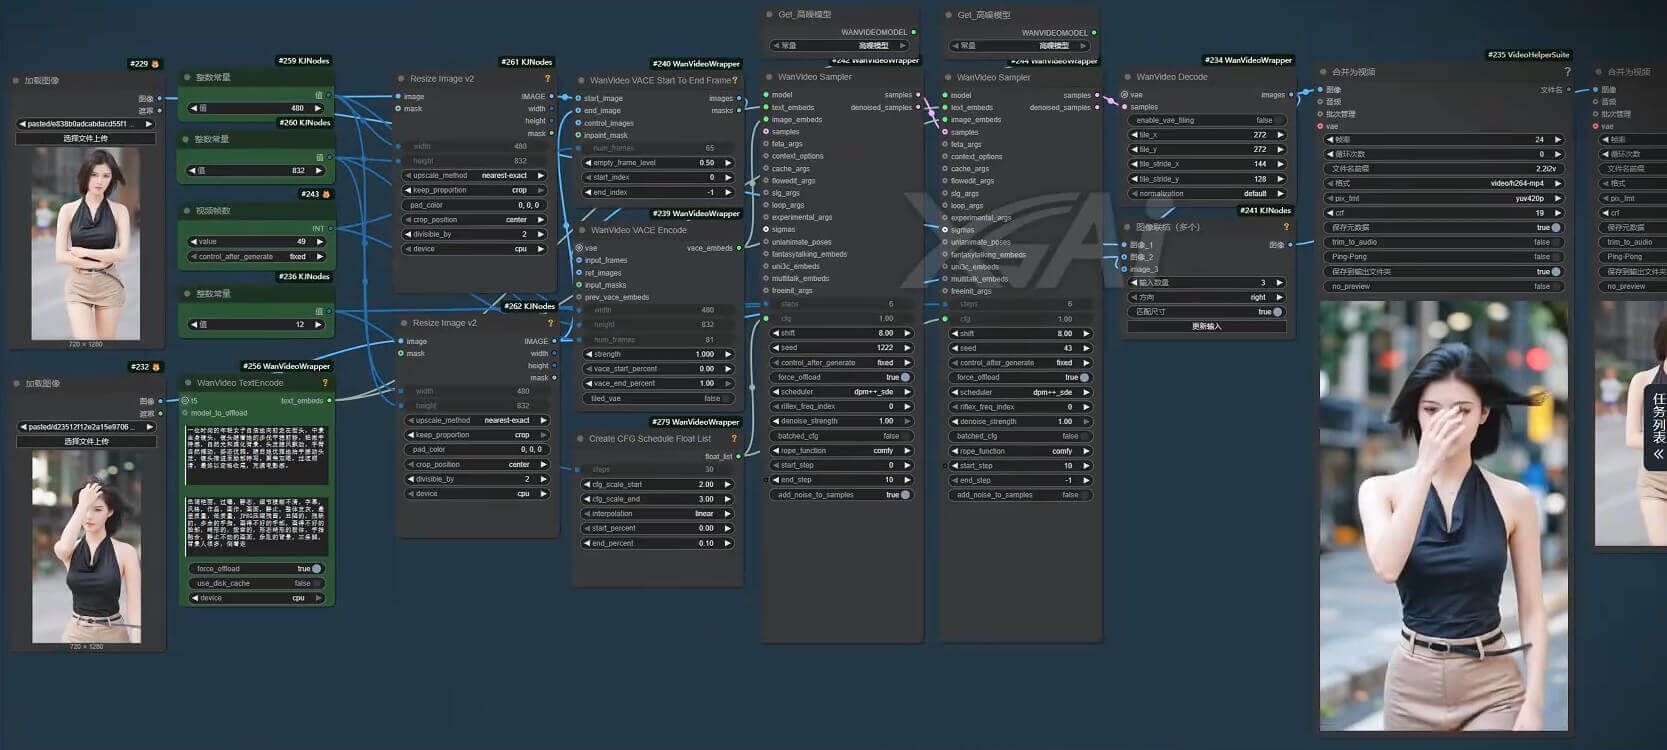
Task: Open 方向 right dropdown in 图像联结 node
Action: [1206, 297]
